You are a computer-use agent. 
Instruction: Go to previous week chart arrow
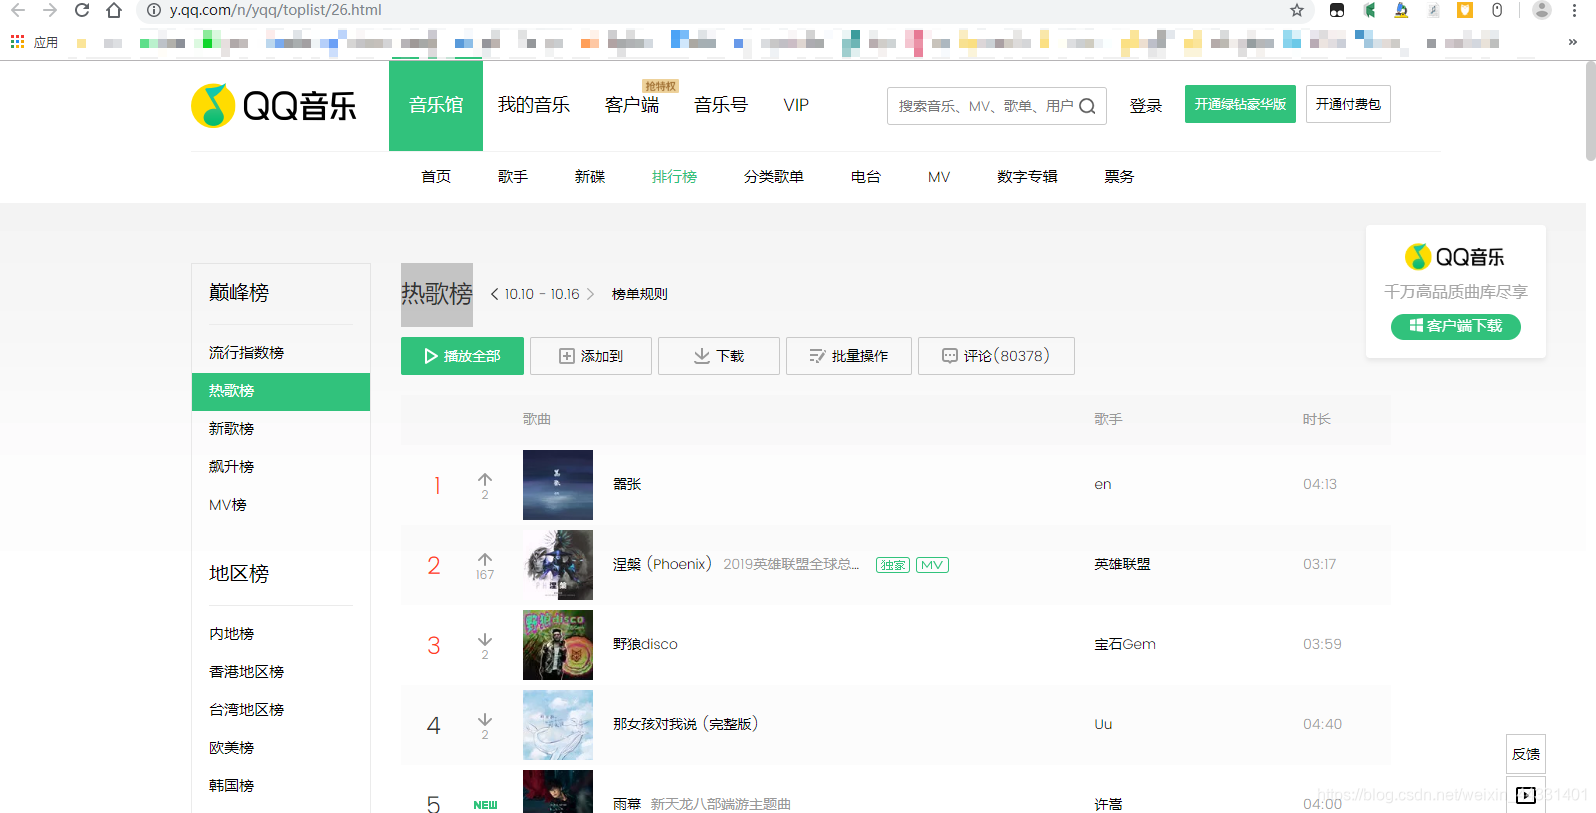click(x=494, y=294)
